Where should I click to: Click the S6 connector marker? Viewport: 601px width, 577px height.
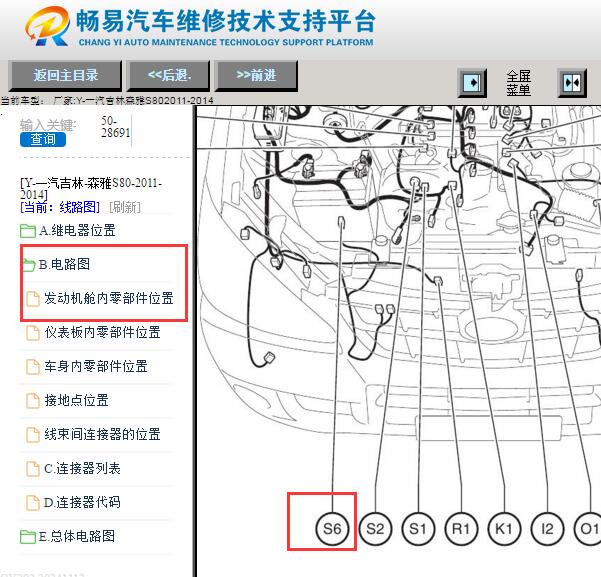[332, 529]
